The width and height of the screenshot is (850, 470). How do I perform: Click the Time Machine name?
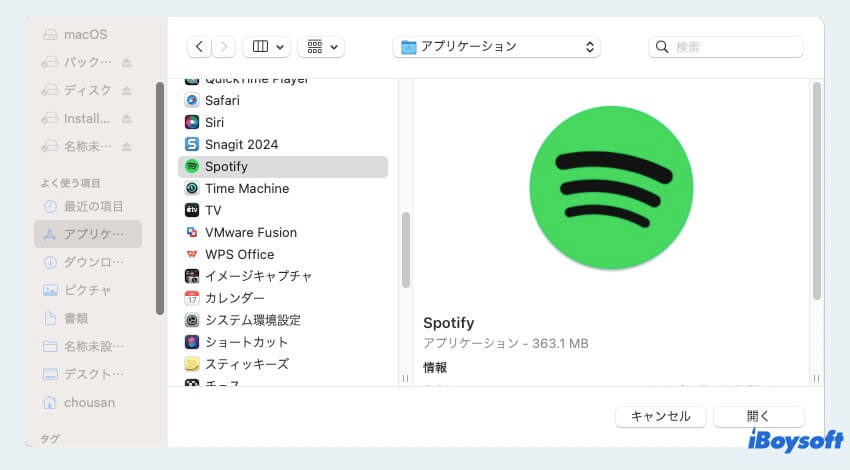[247, 188]
